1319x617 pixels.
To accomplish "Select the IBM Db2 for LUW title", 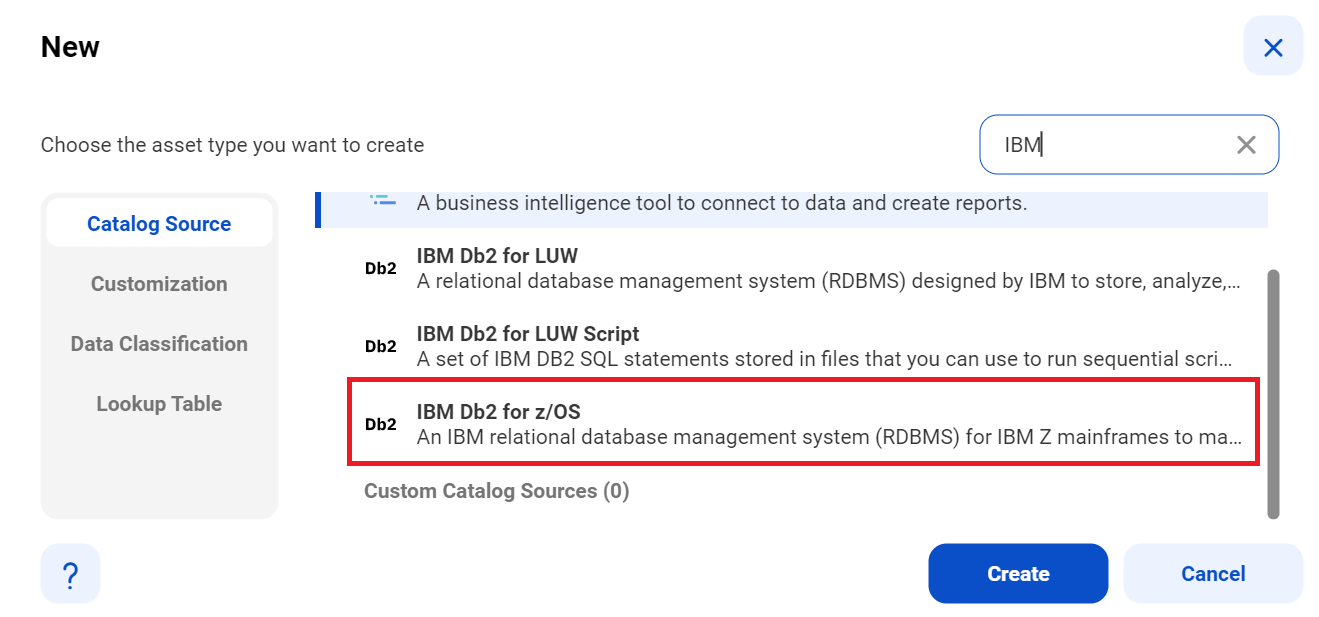I will 497,256.
